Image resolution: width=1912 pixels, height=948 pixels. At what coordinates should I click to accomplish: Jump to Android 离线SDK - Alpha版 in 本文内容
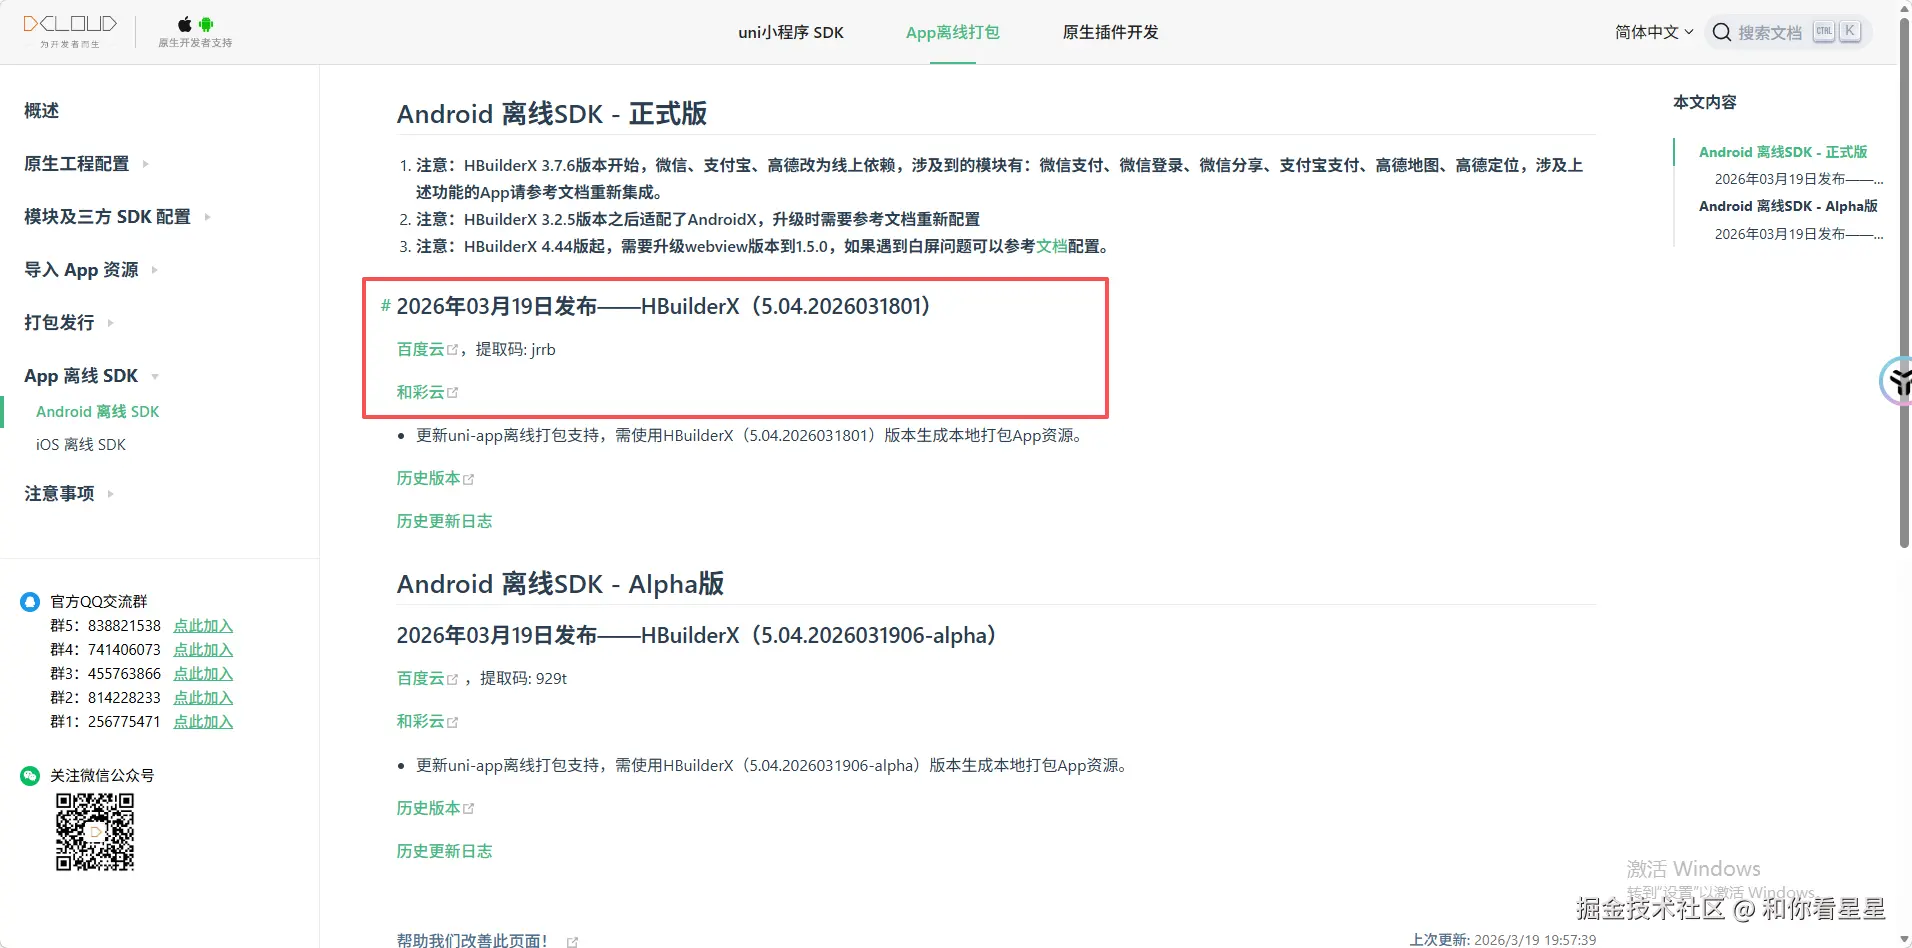tap(1788, 206)
